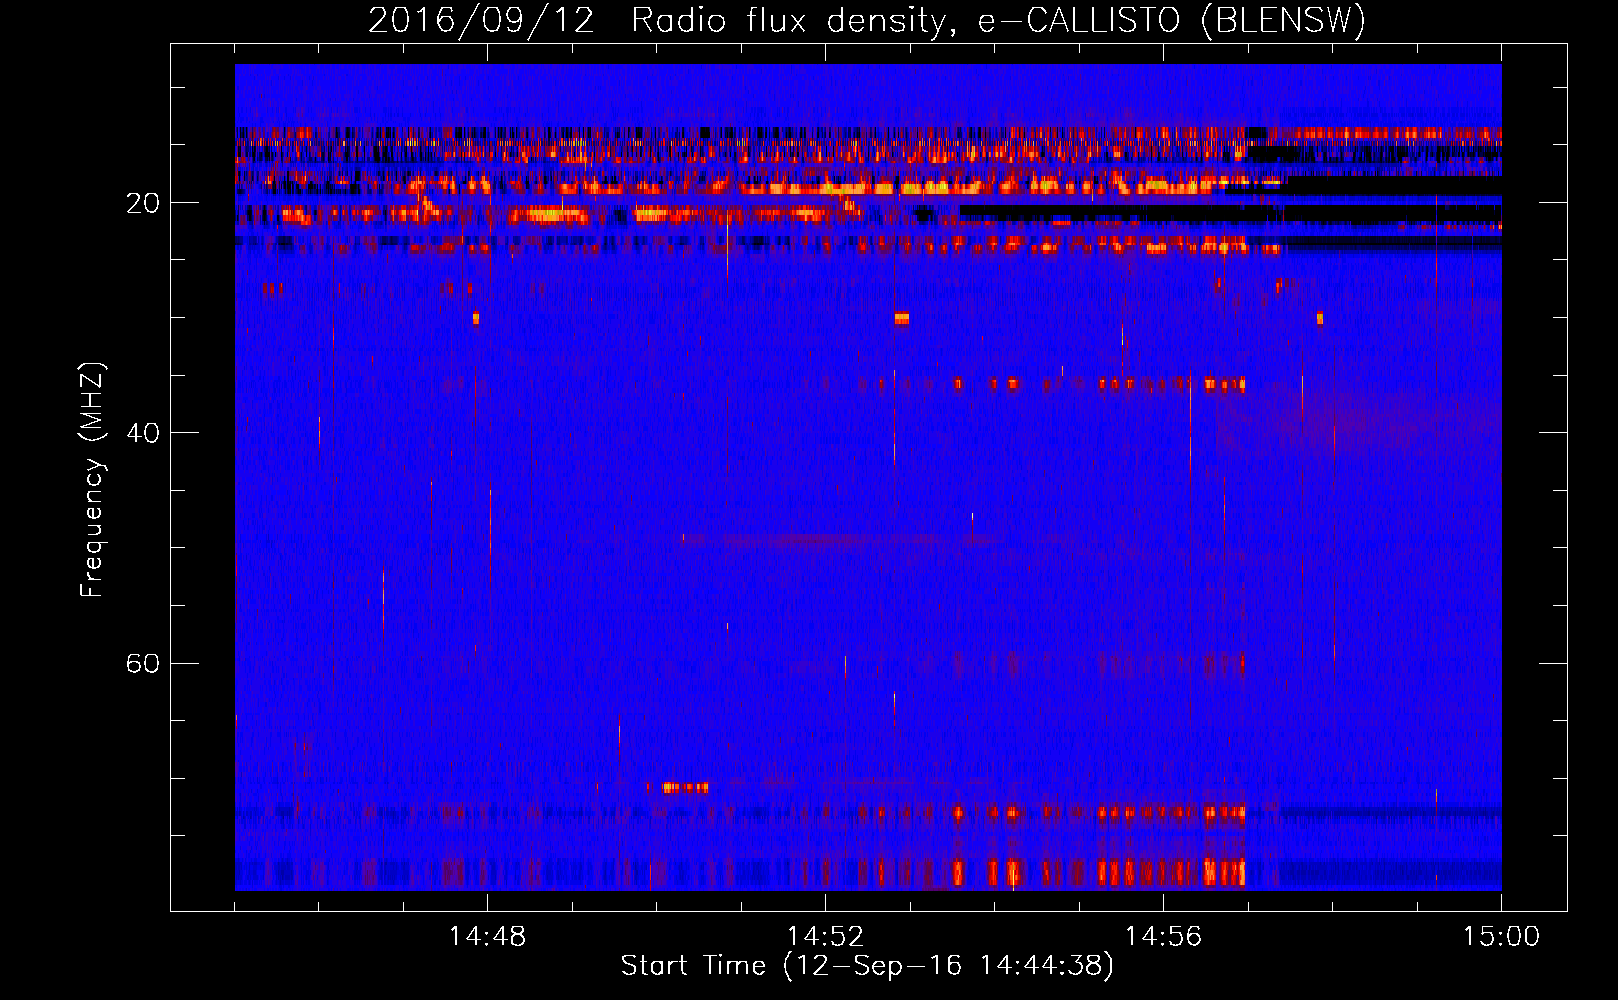Viewport: 1618px width, 1000px height.
Task: Click the 14:52 time axis label
Action: (x=825, y=936)
